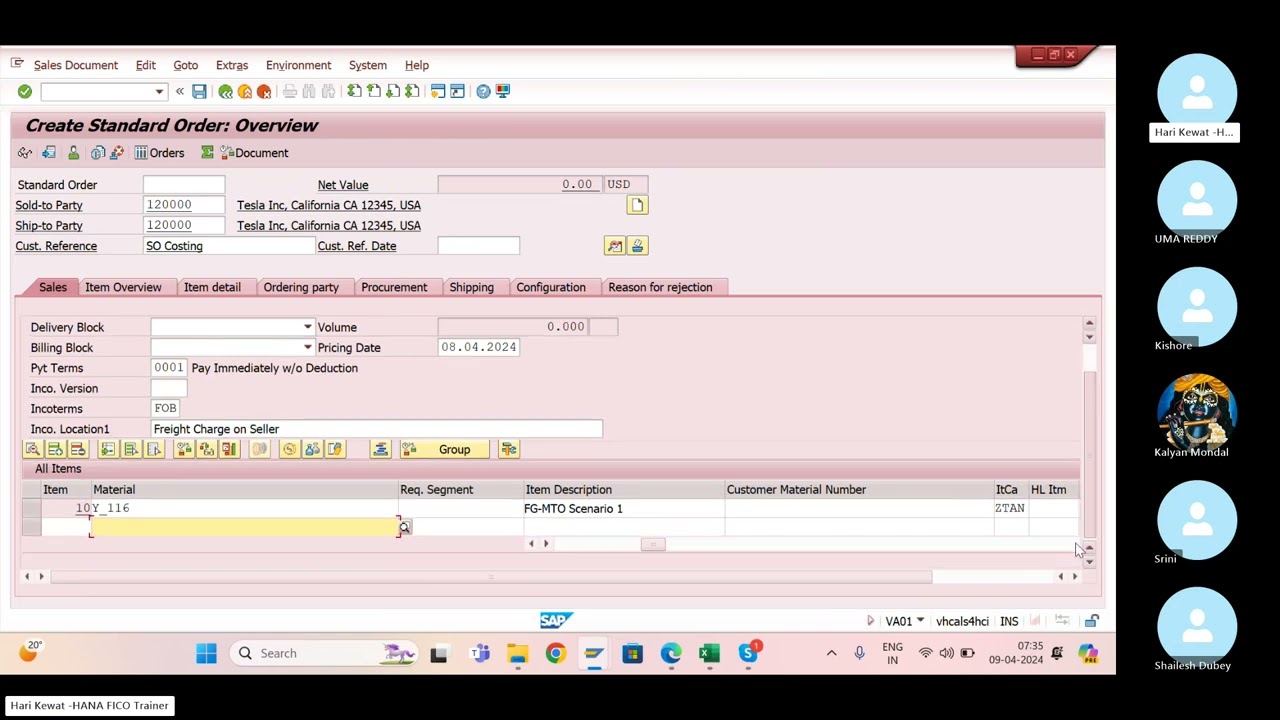Click the item details magnifier icon in the items toolbar
The image size is (1280, 720).
point(33,449)
